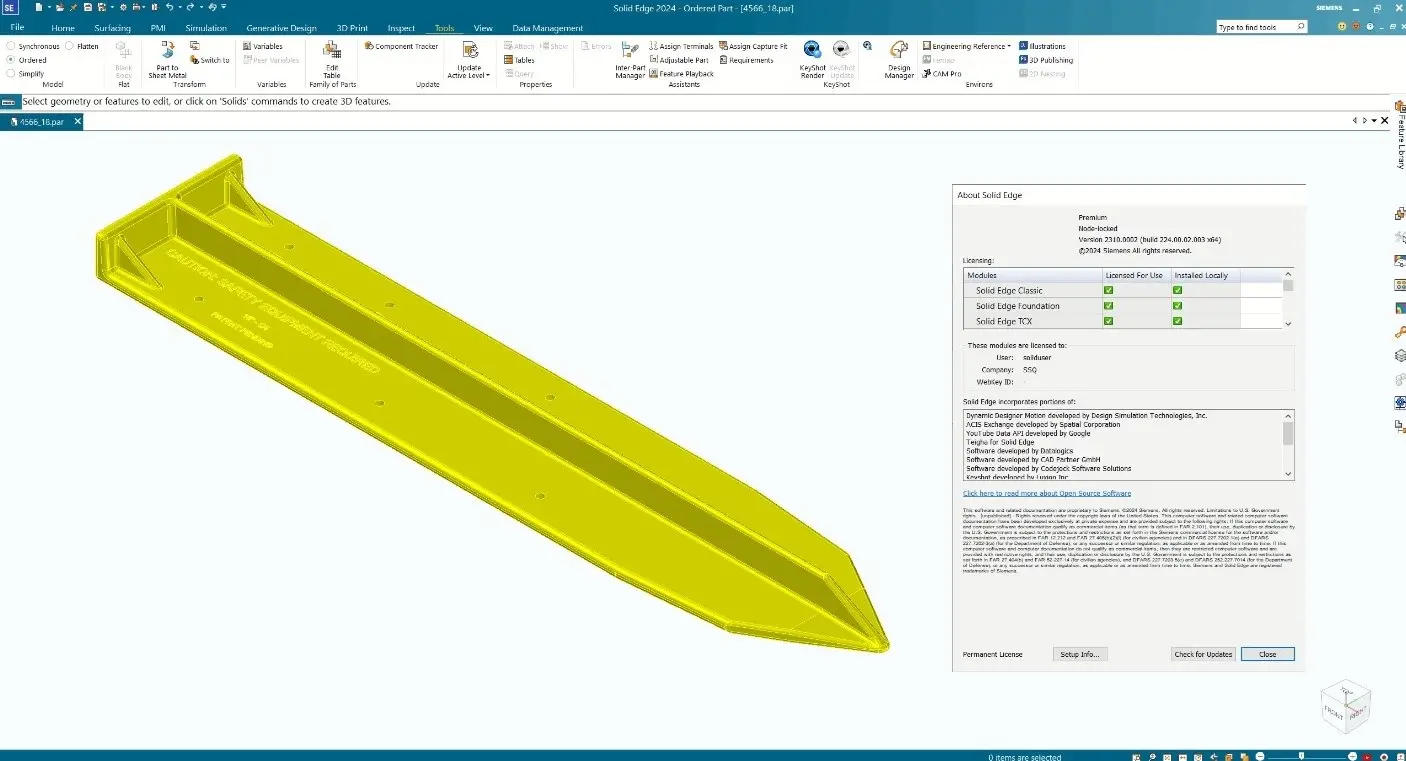Viewport: 1406px width, 761px height.
Task: Switch to the Generative Design tab
Action: tap(281, 28)
